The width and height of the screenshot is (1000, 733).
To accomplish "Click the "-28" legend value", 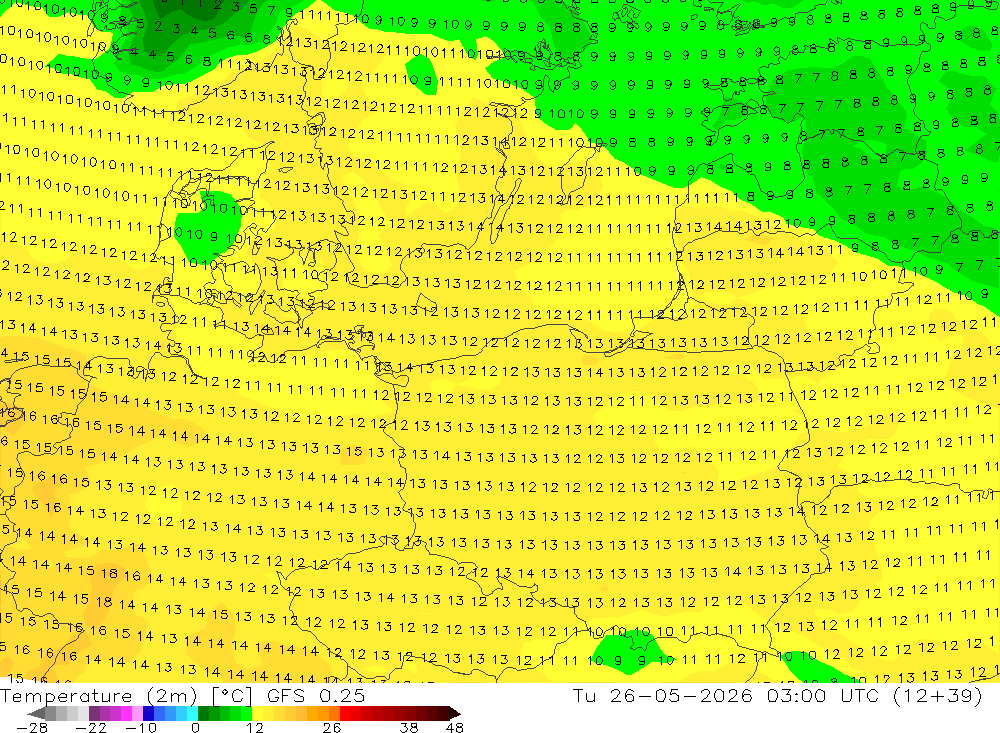I will tap(32, 727).
